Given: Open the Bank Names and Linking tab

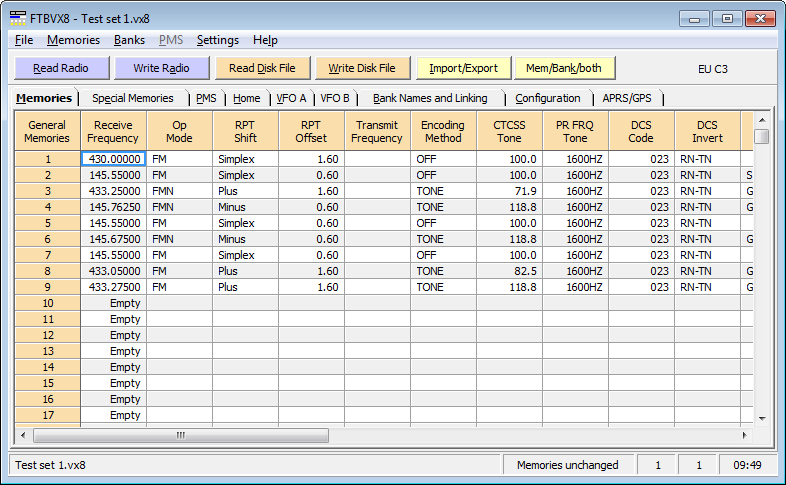Looking at the screenshot, I should point(430,98).
